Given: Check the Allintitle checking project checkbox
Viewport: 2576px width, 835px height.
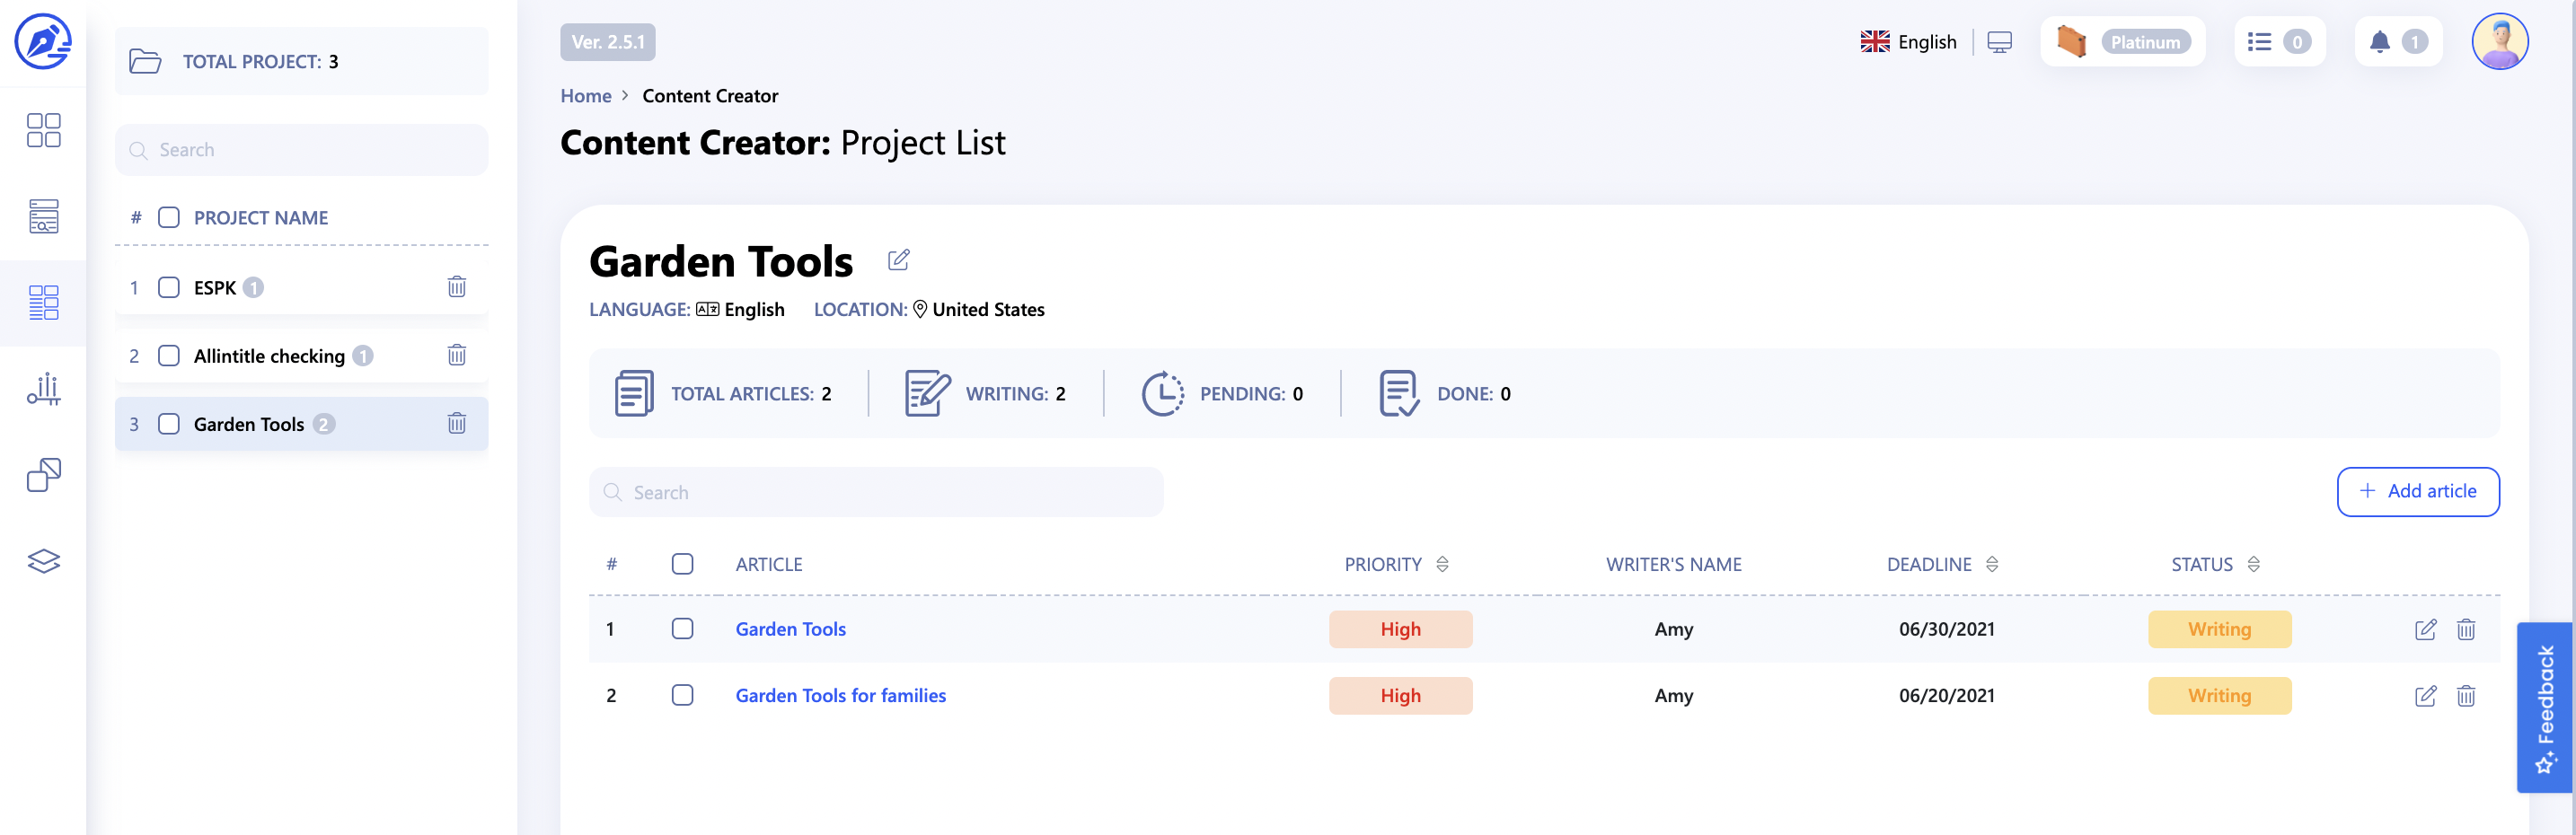Looking at the screenshot, I should pos(169,355).
